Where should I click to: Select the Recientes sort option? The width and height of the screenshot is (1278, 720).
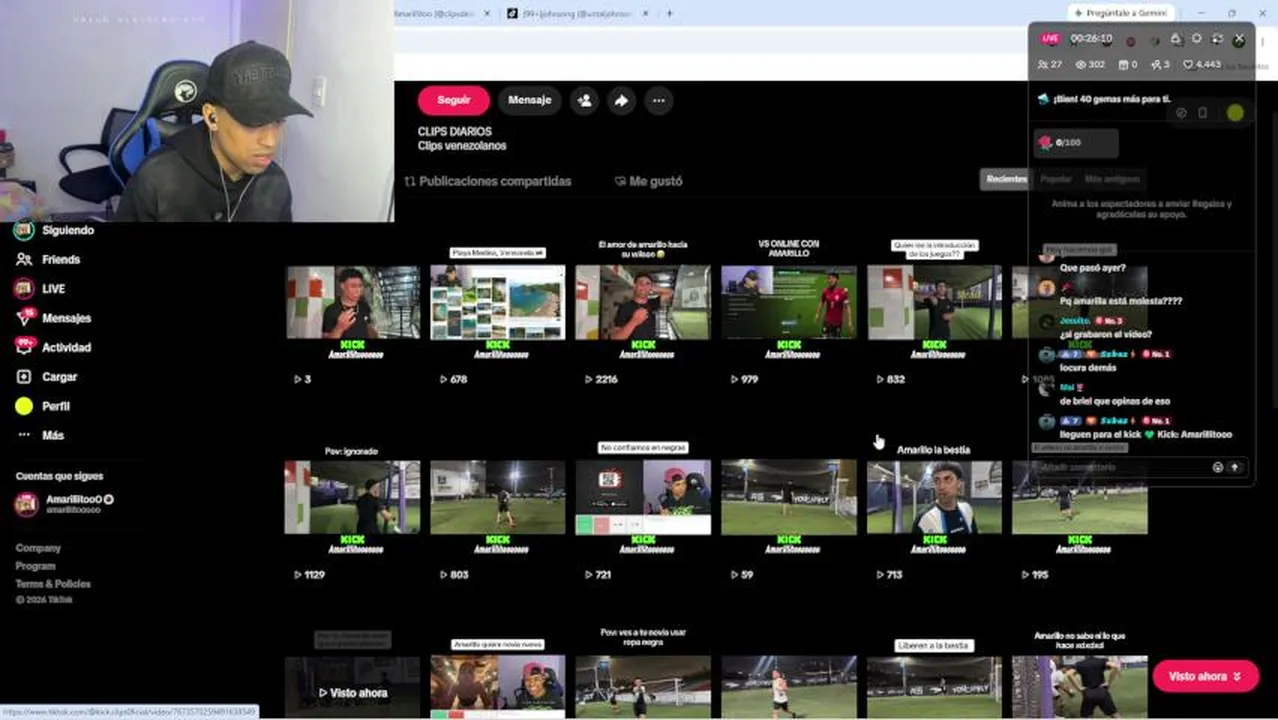pos(1006,179)
